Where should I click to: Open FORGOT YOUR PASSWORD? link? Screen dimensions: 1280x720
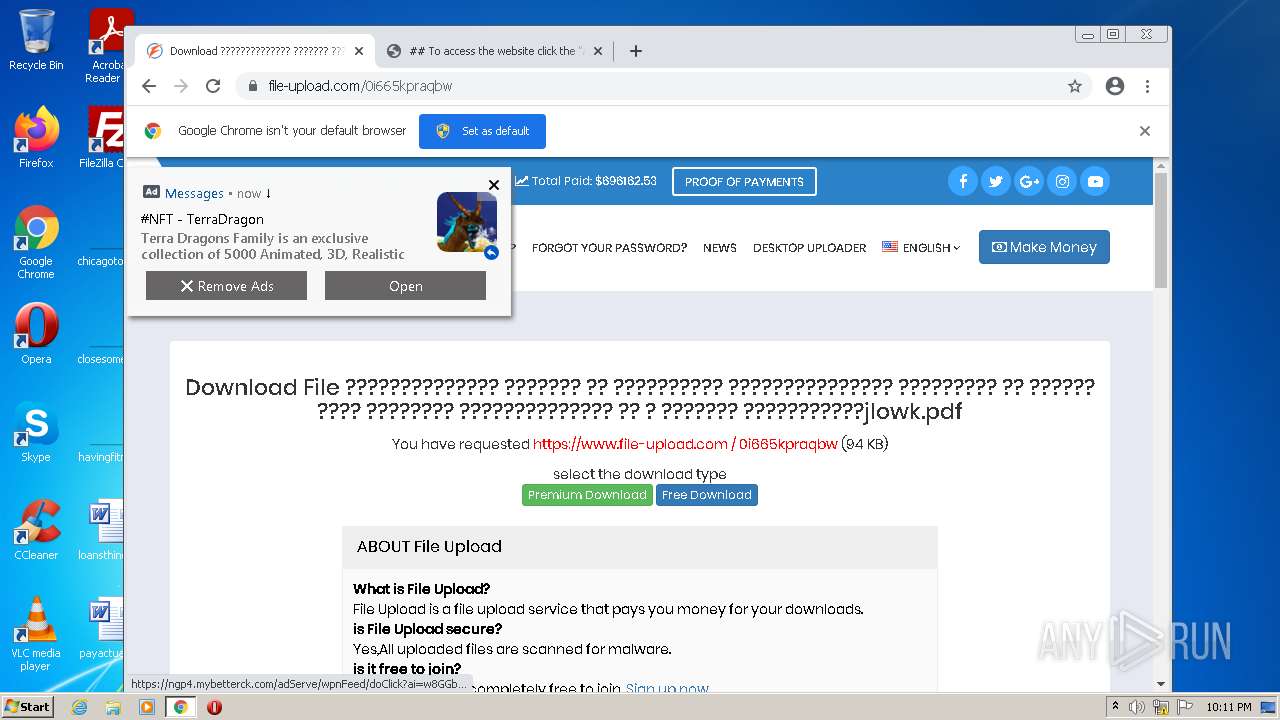pyautogui.click(x=609, y=248)
